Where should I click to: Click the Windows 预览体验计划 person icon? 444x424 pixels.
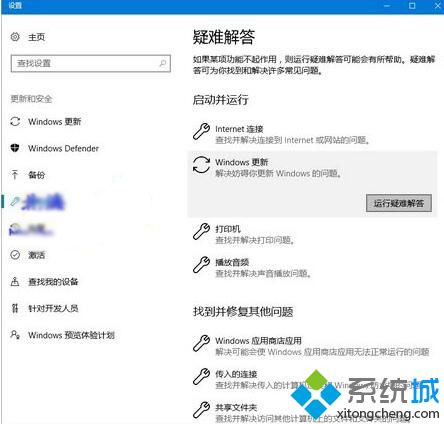15,334
